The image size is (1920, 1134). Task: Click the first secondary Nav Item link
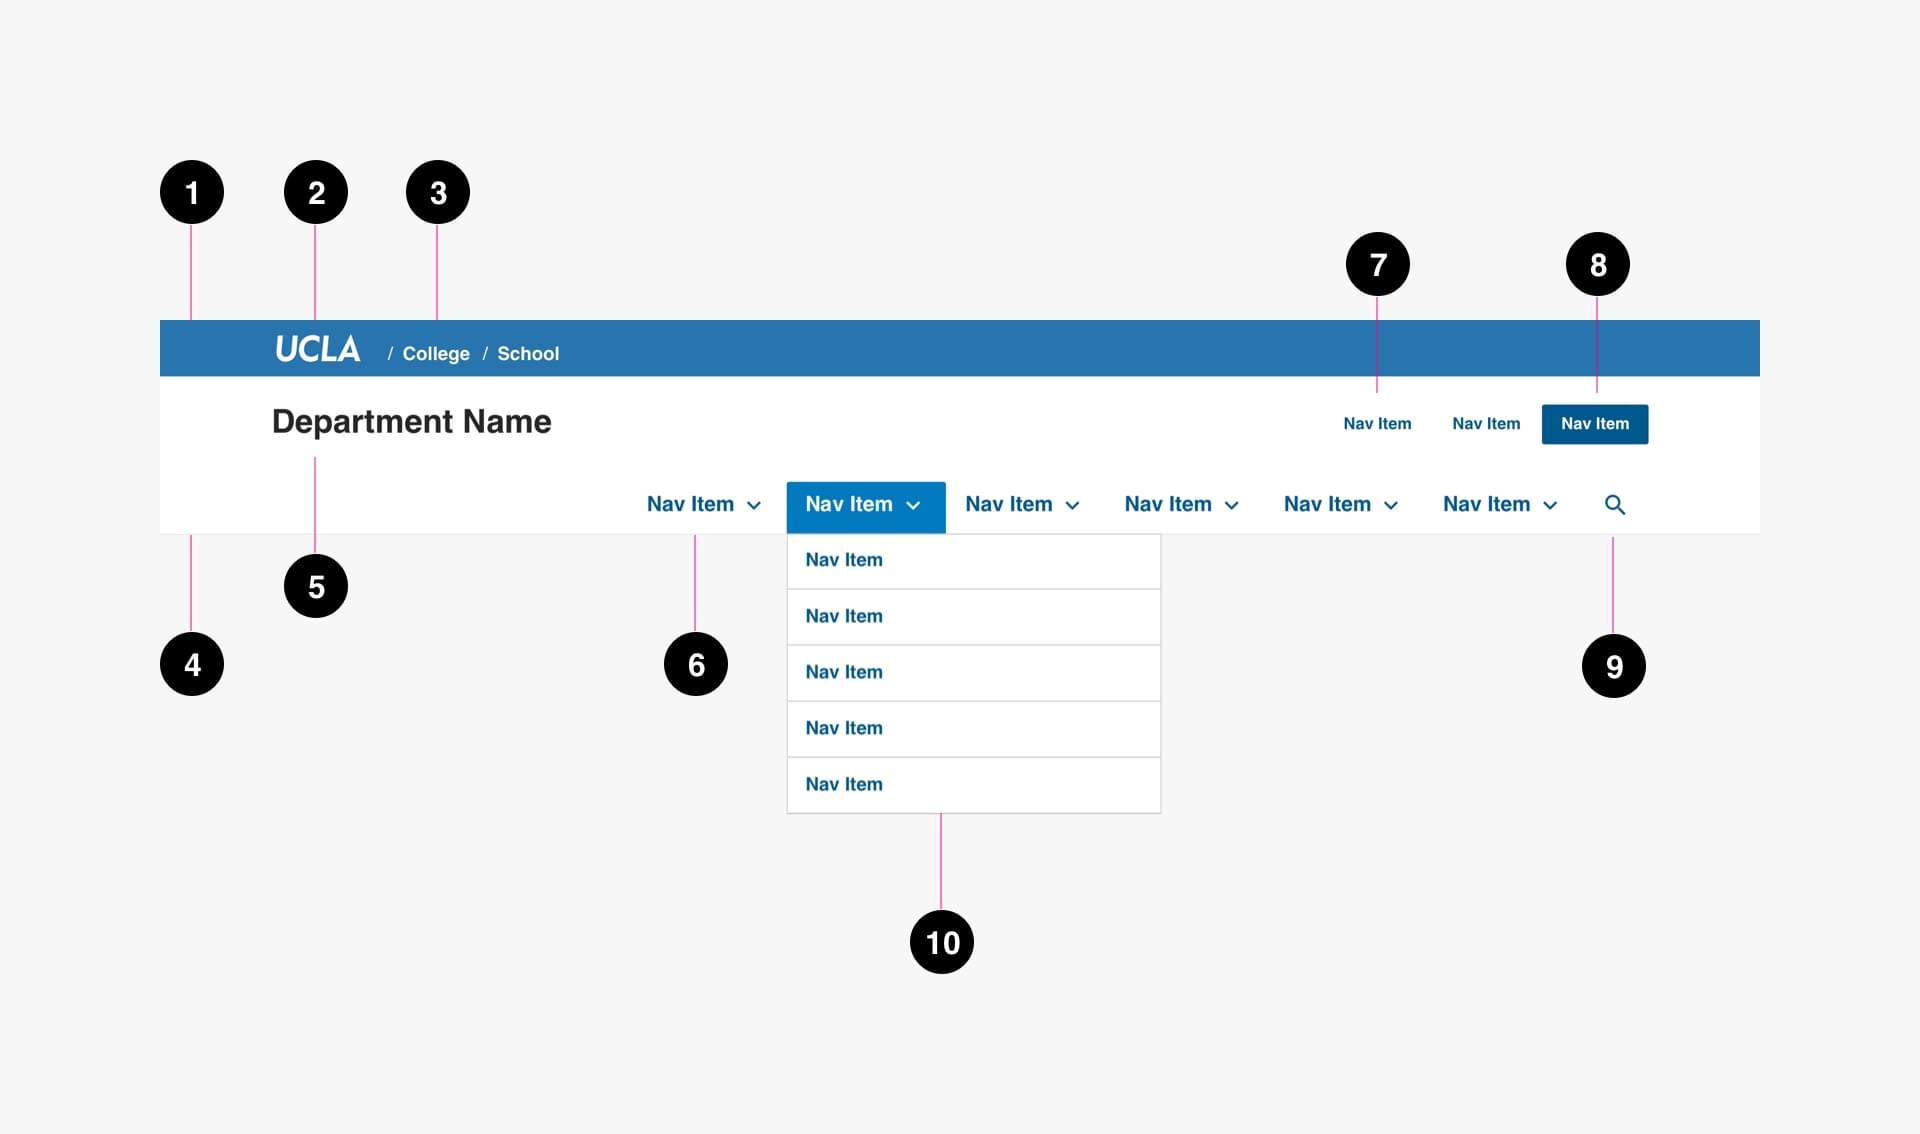(1377, 424)
